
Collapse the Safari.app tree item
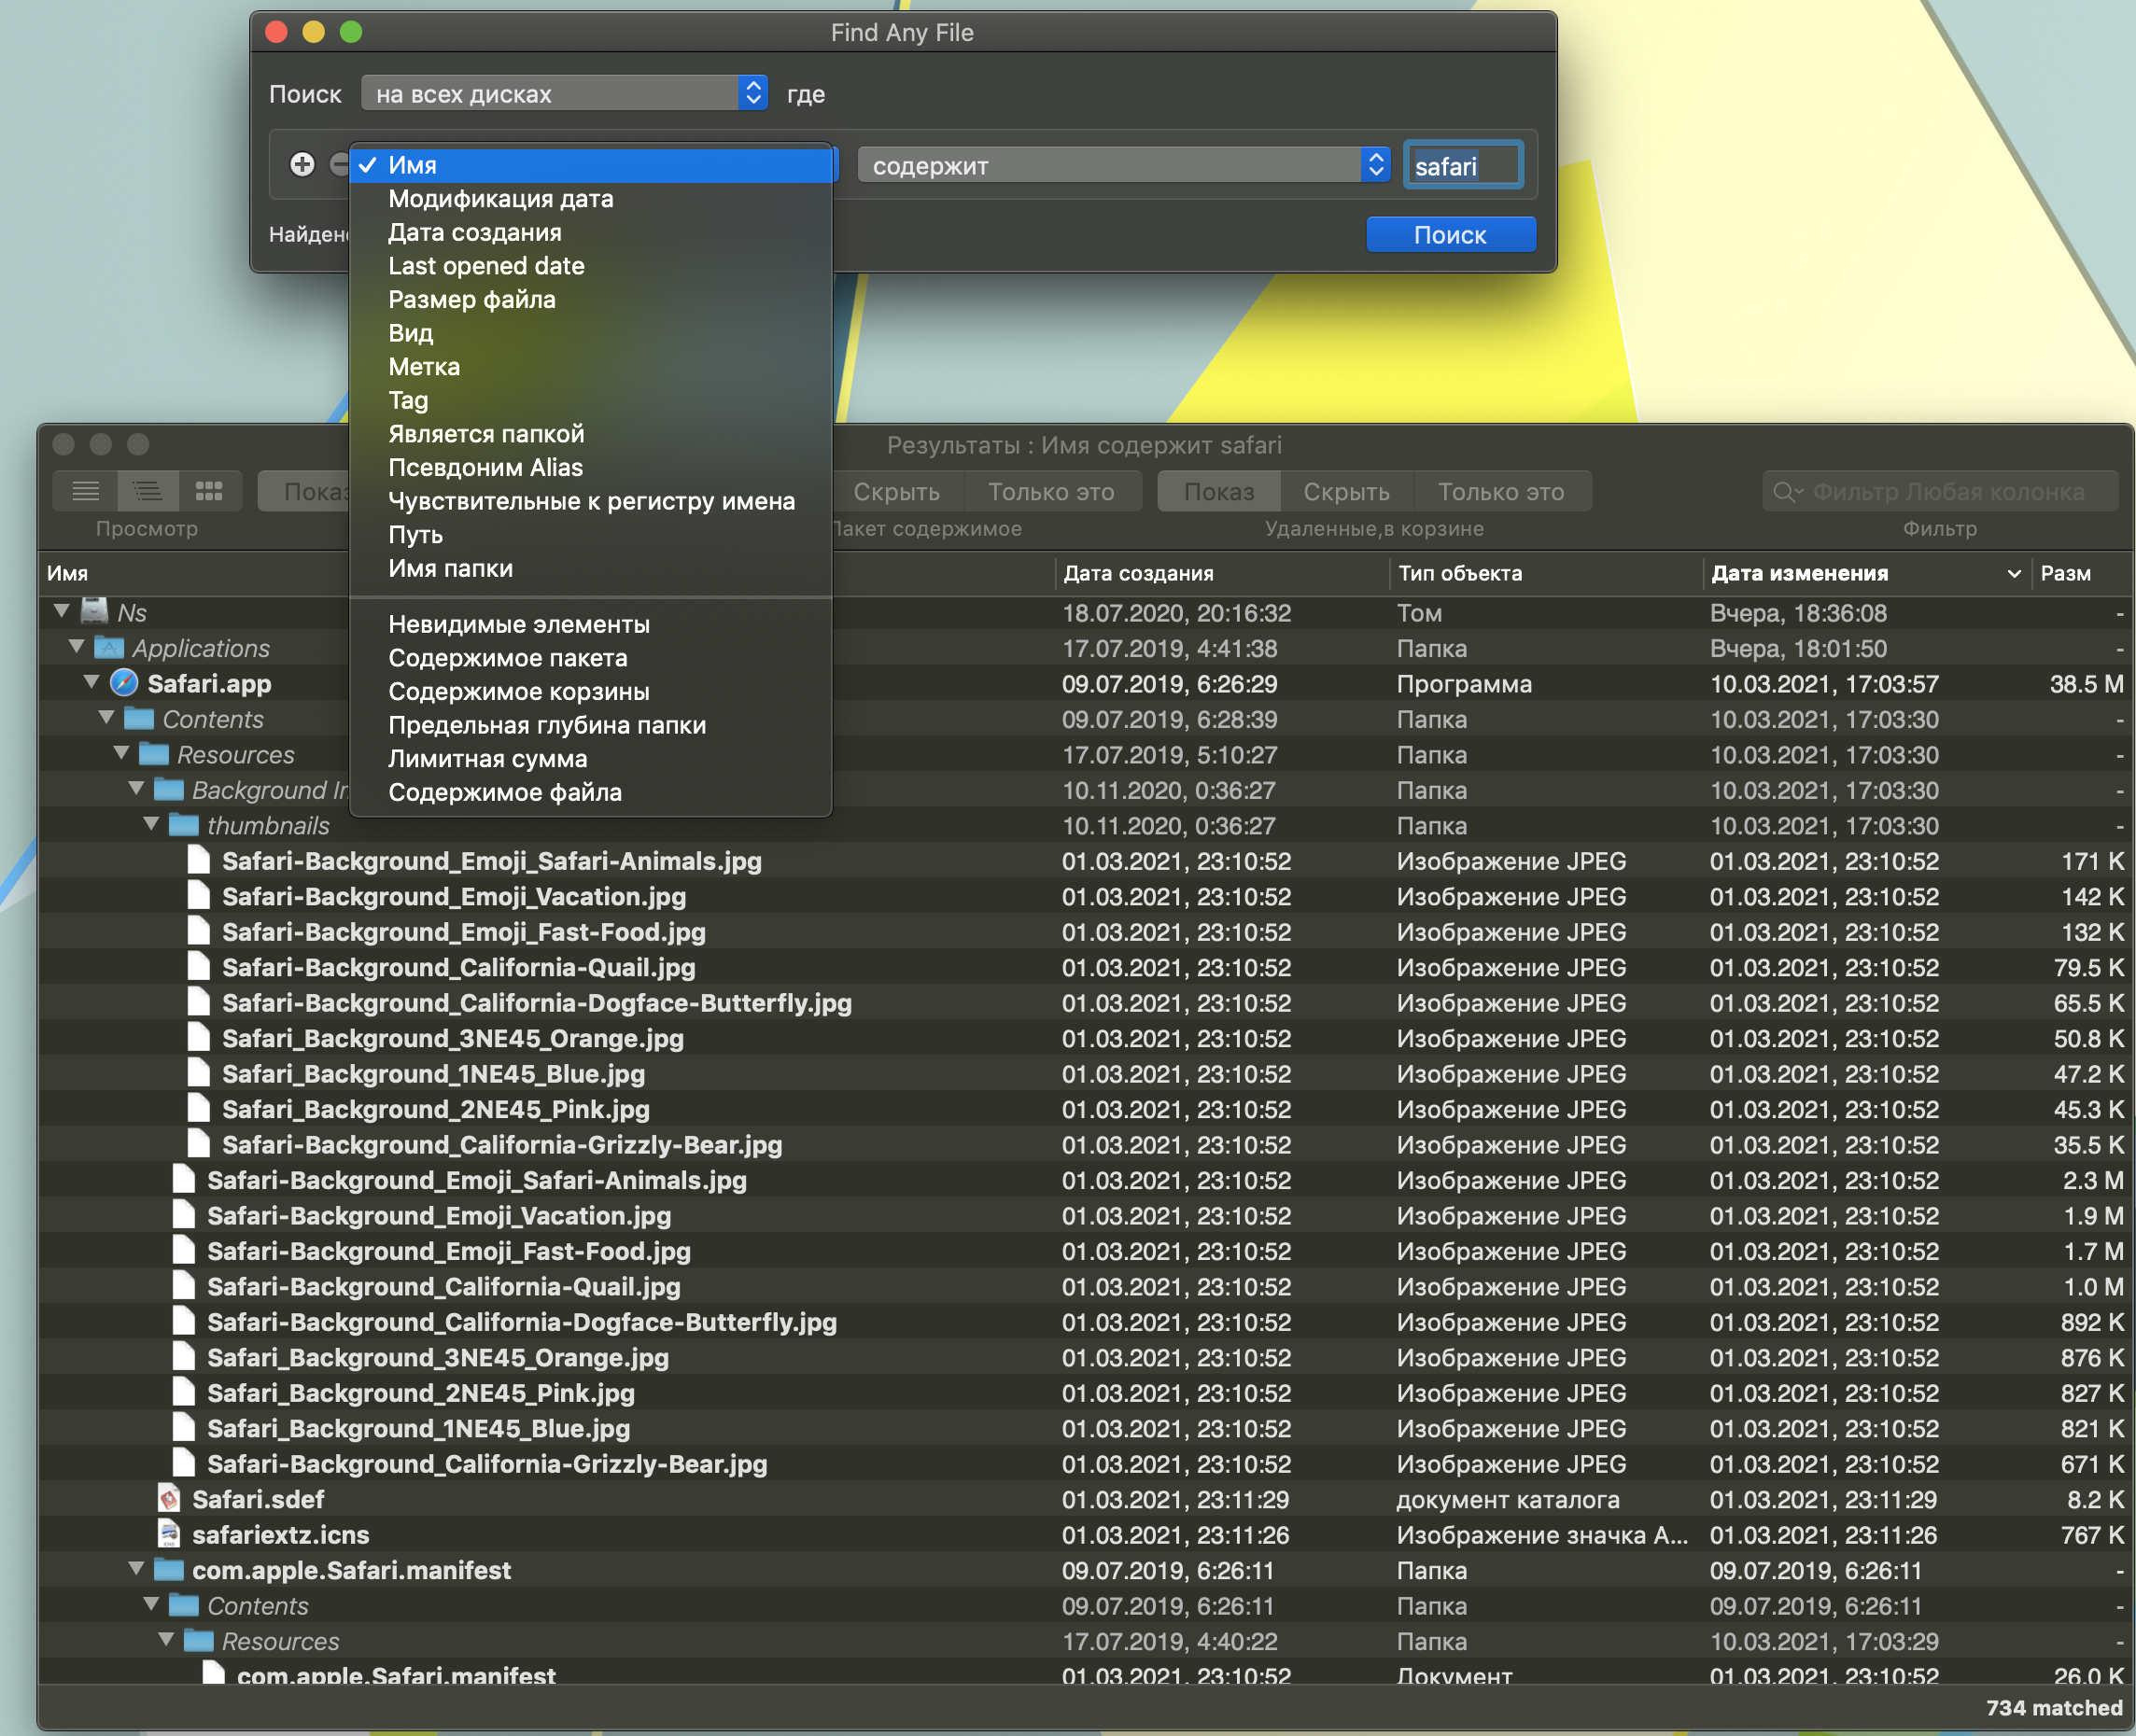click(x=92, y=683)
